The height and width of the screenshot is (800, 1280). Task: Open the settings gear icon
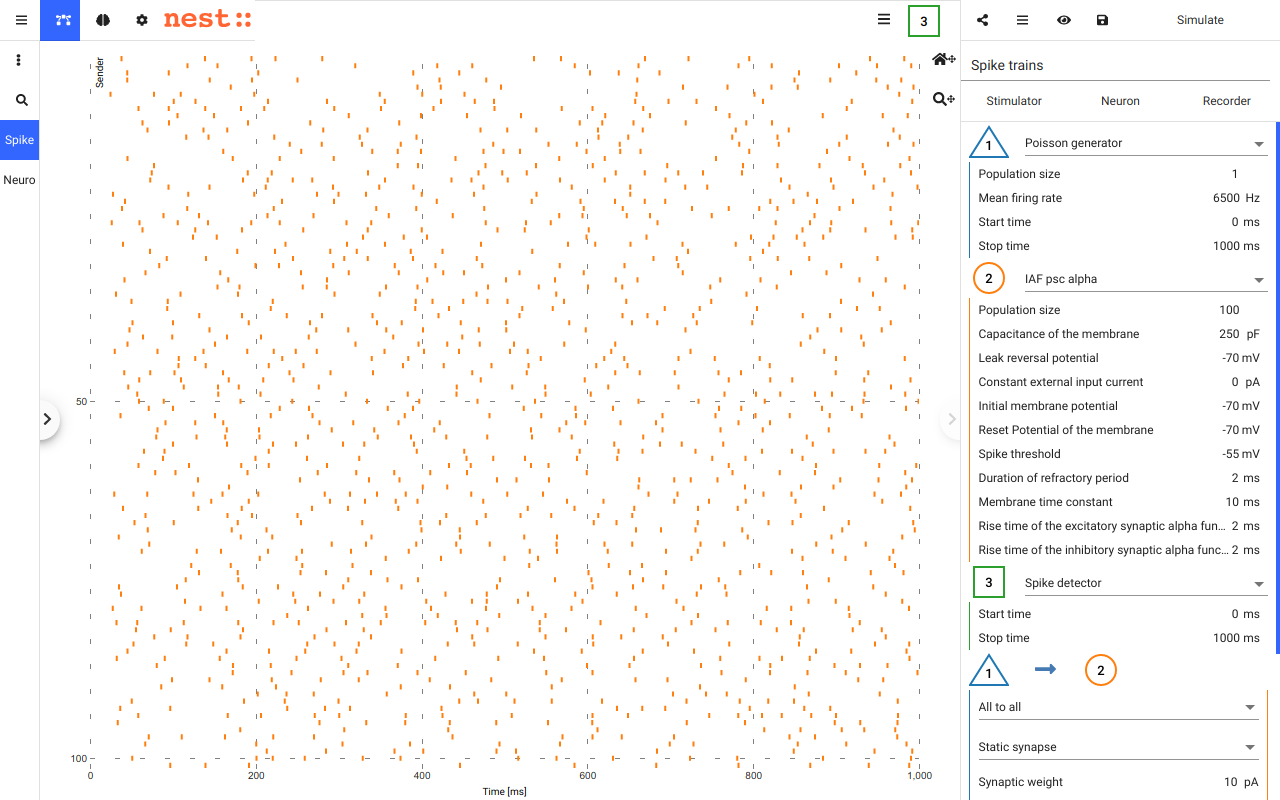(142, 20)
